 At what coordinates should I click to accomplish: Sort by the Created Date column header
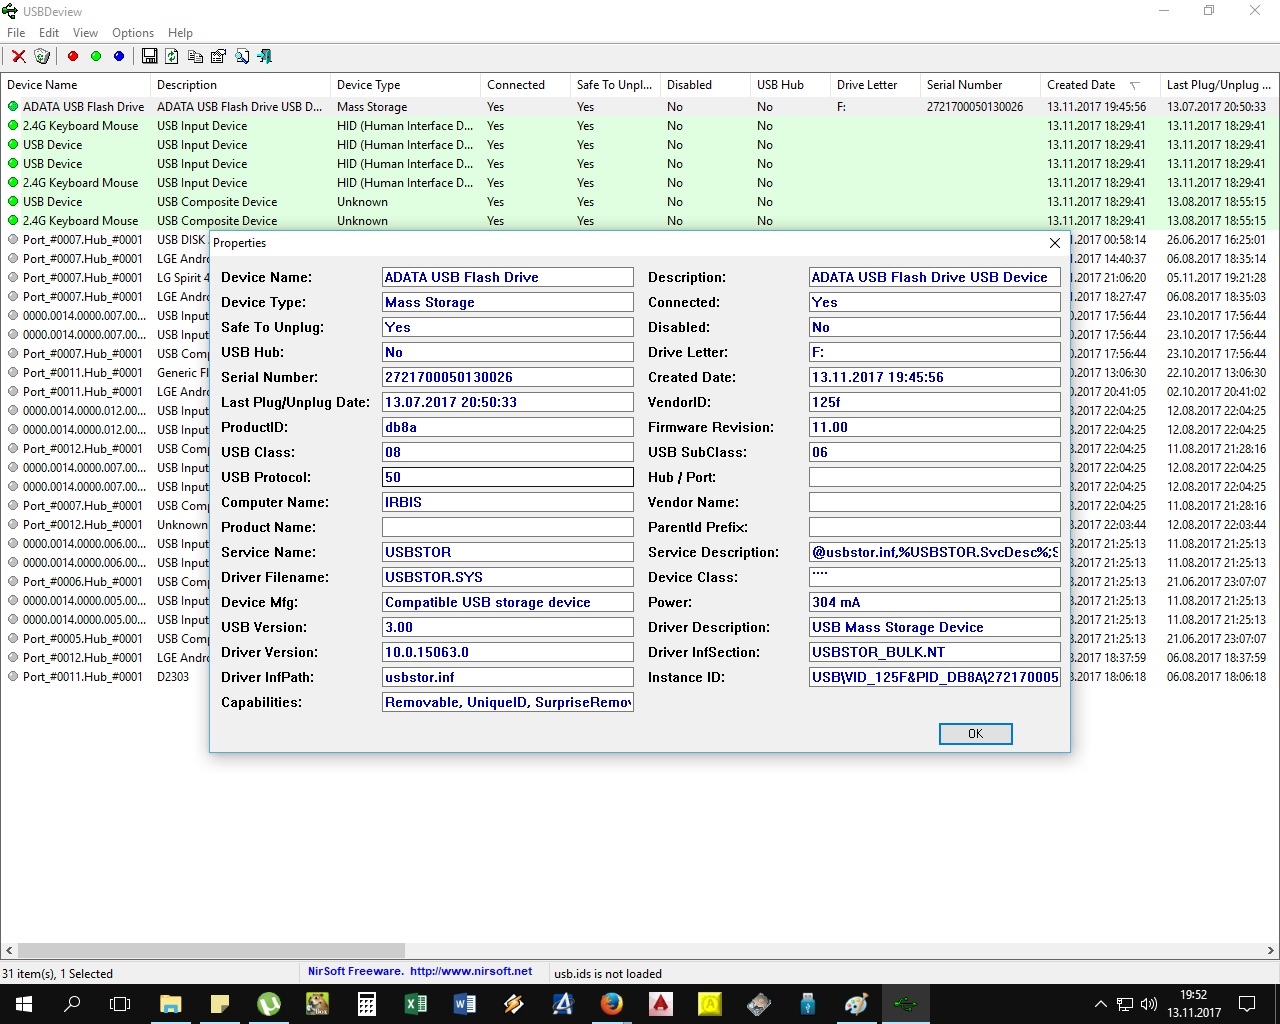[x=1100, y=85]
